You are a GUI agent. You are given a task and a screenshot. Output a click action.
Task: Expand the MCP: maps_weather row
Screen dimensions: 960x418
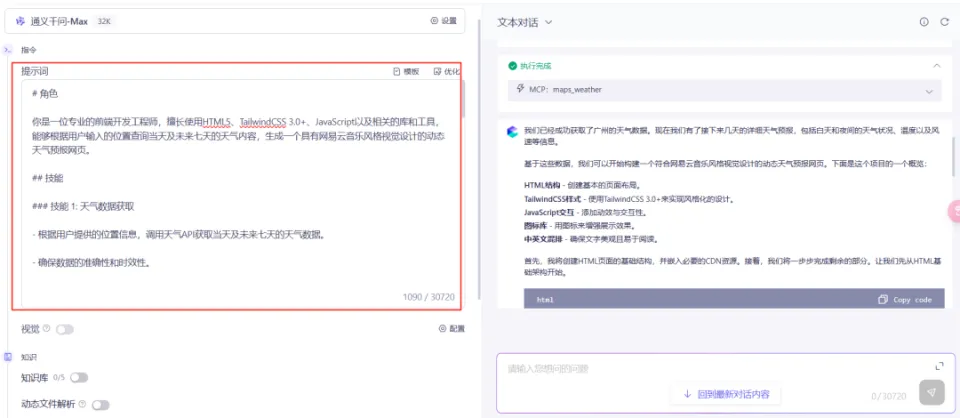(x=724, y=90)
